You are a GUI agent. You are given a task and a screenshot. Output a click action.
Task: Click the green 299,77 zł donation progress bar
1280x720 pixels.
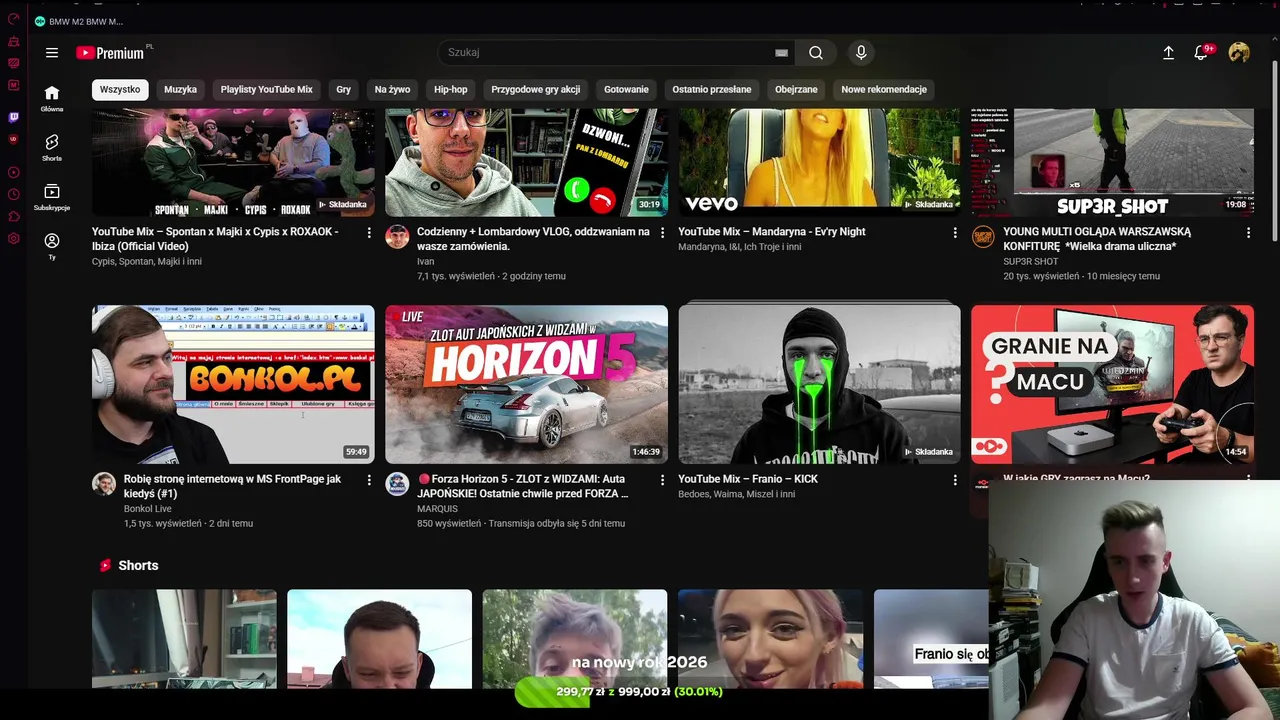(x=618, y=692)
